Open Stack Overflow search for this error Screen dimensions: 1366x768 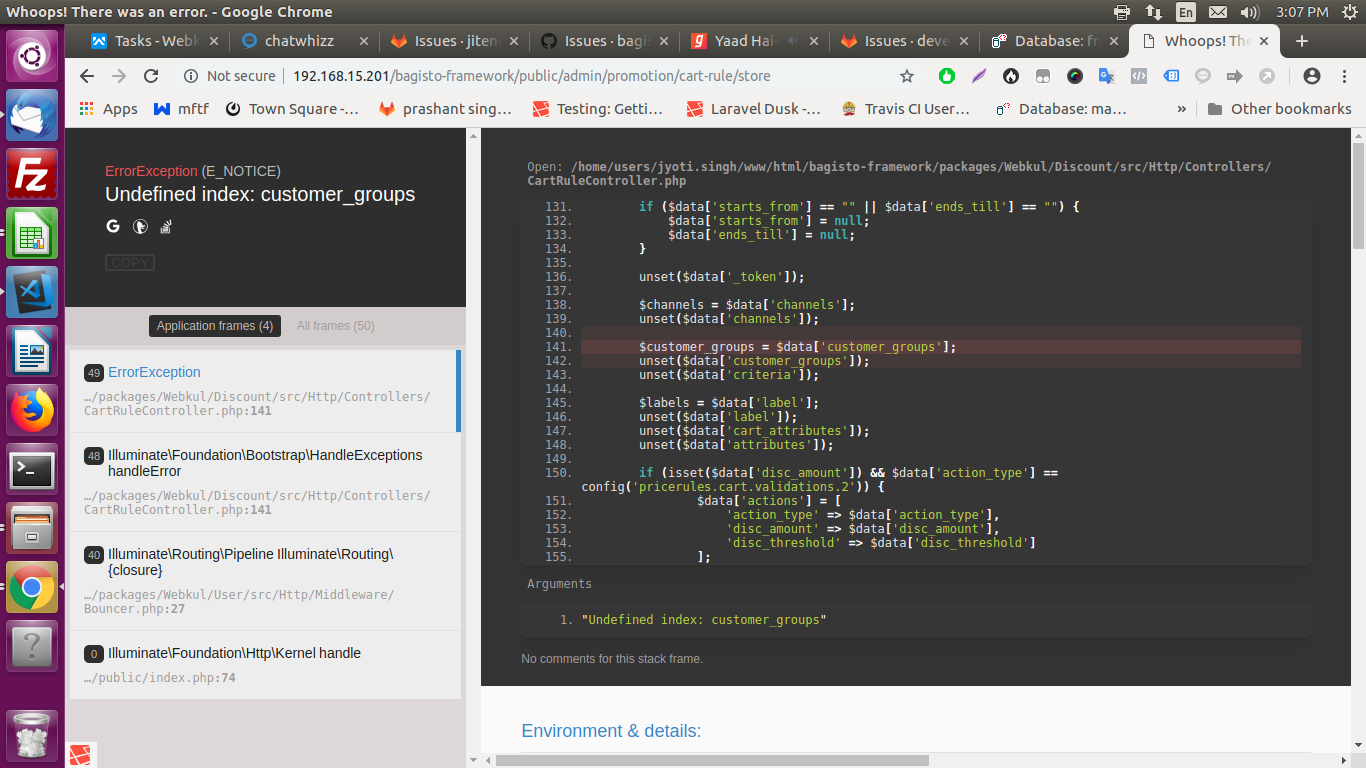point(165,227)
